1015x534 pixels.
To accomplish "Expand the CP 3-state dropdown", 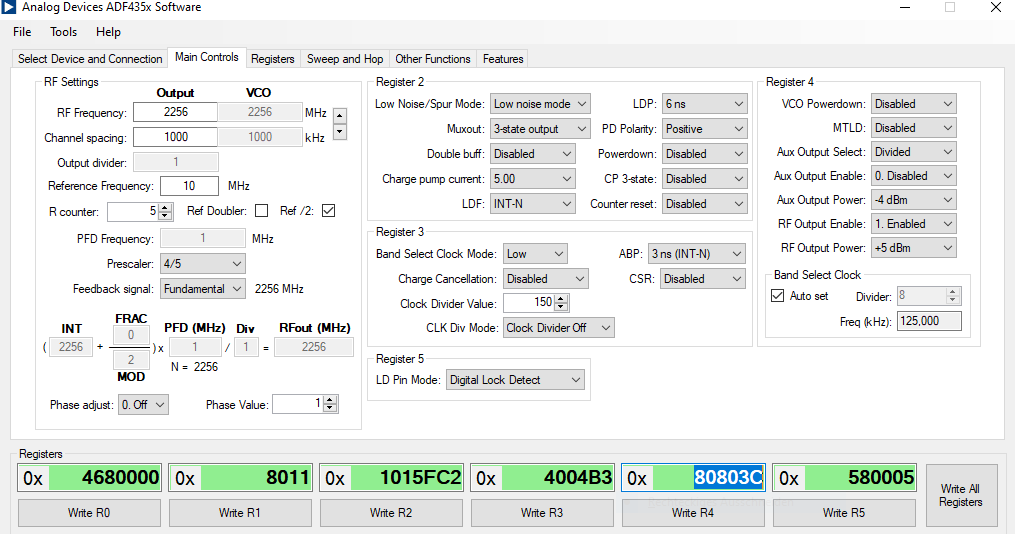I will [704, 179].
